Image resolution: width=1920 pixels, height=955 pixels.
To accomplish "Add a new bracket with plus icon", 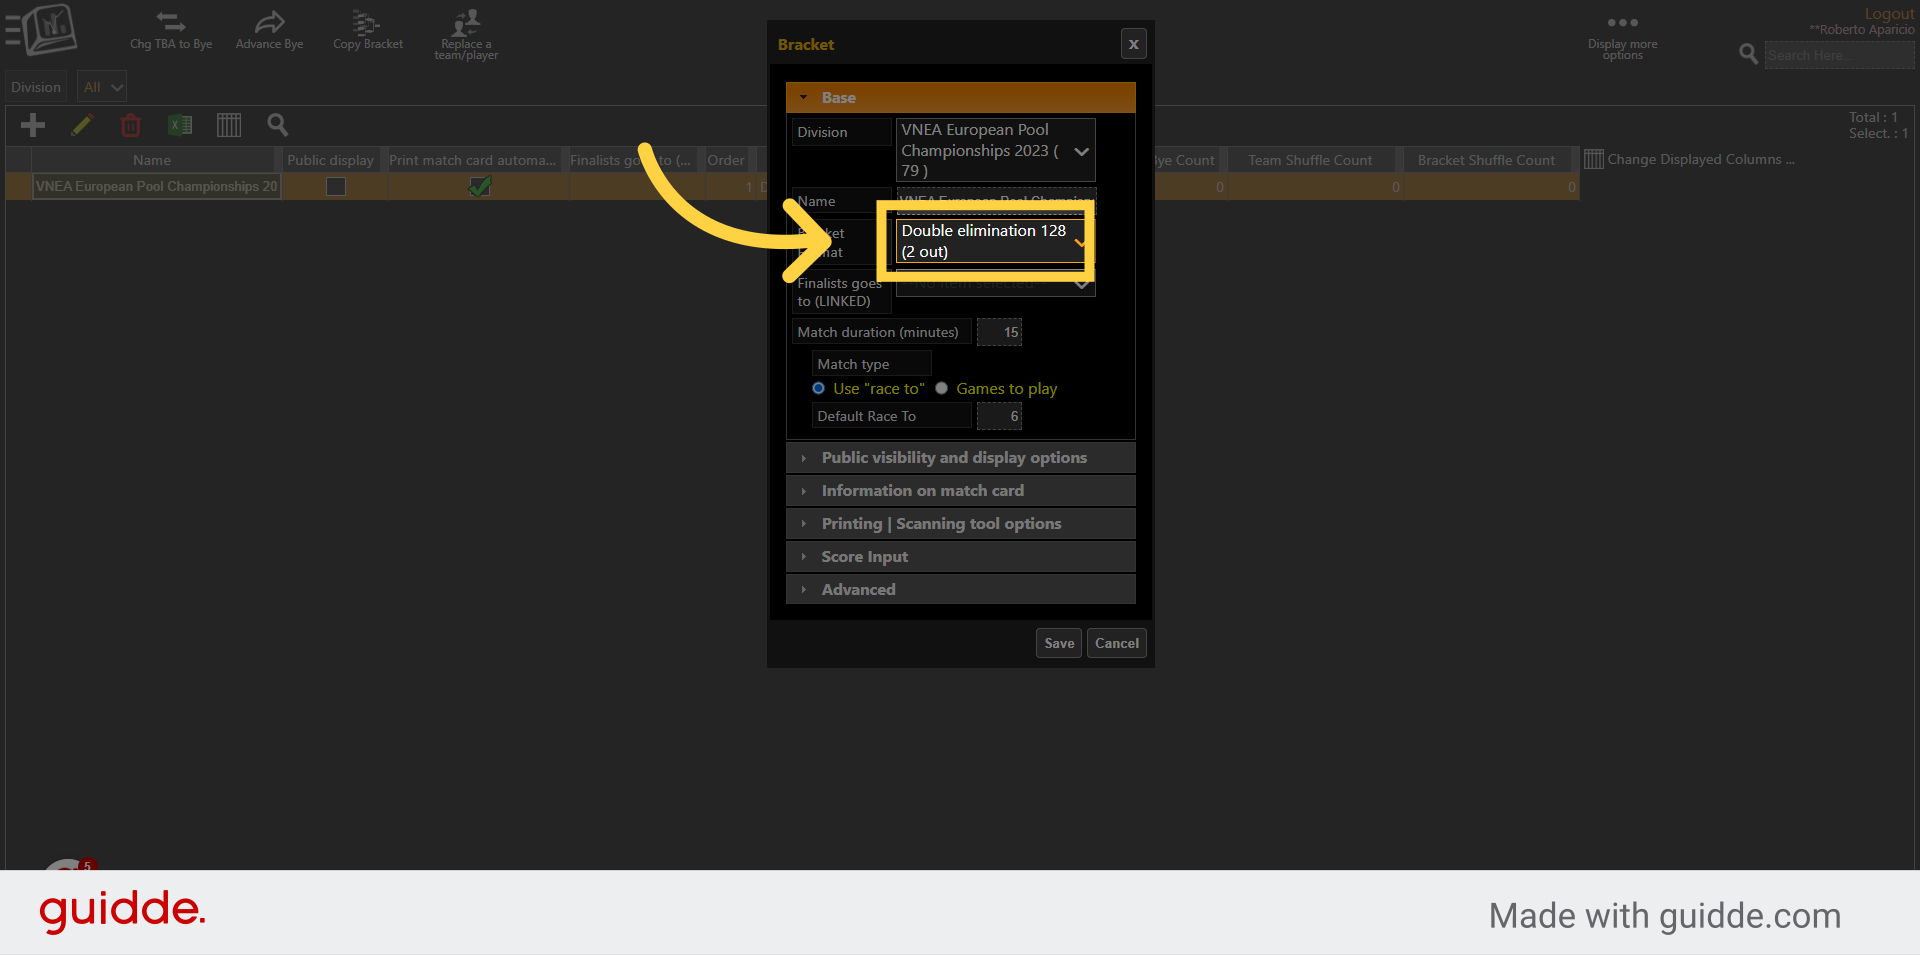I will coord(33,125).
